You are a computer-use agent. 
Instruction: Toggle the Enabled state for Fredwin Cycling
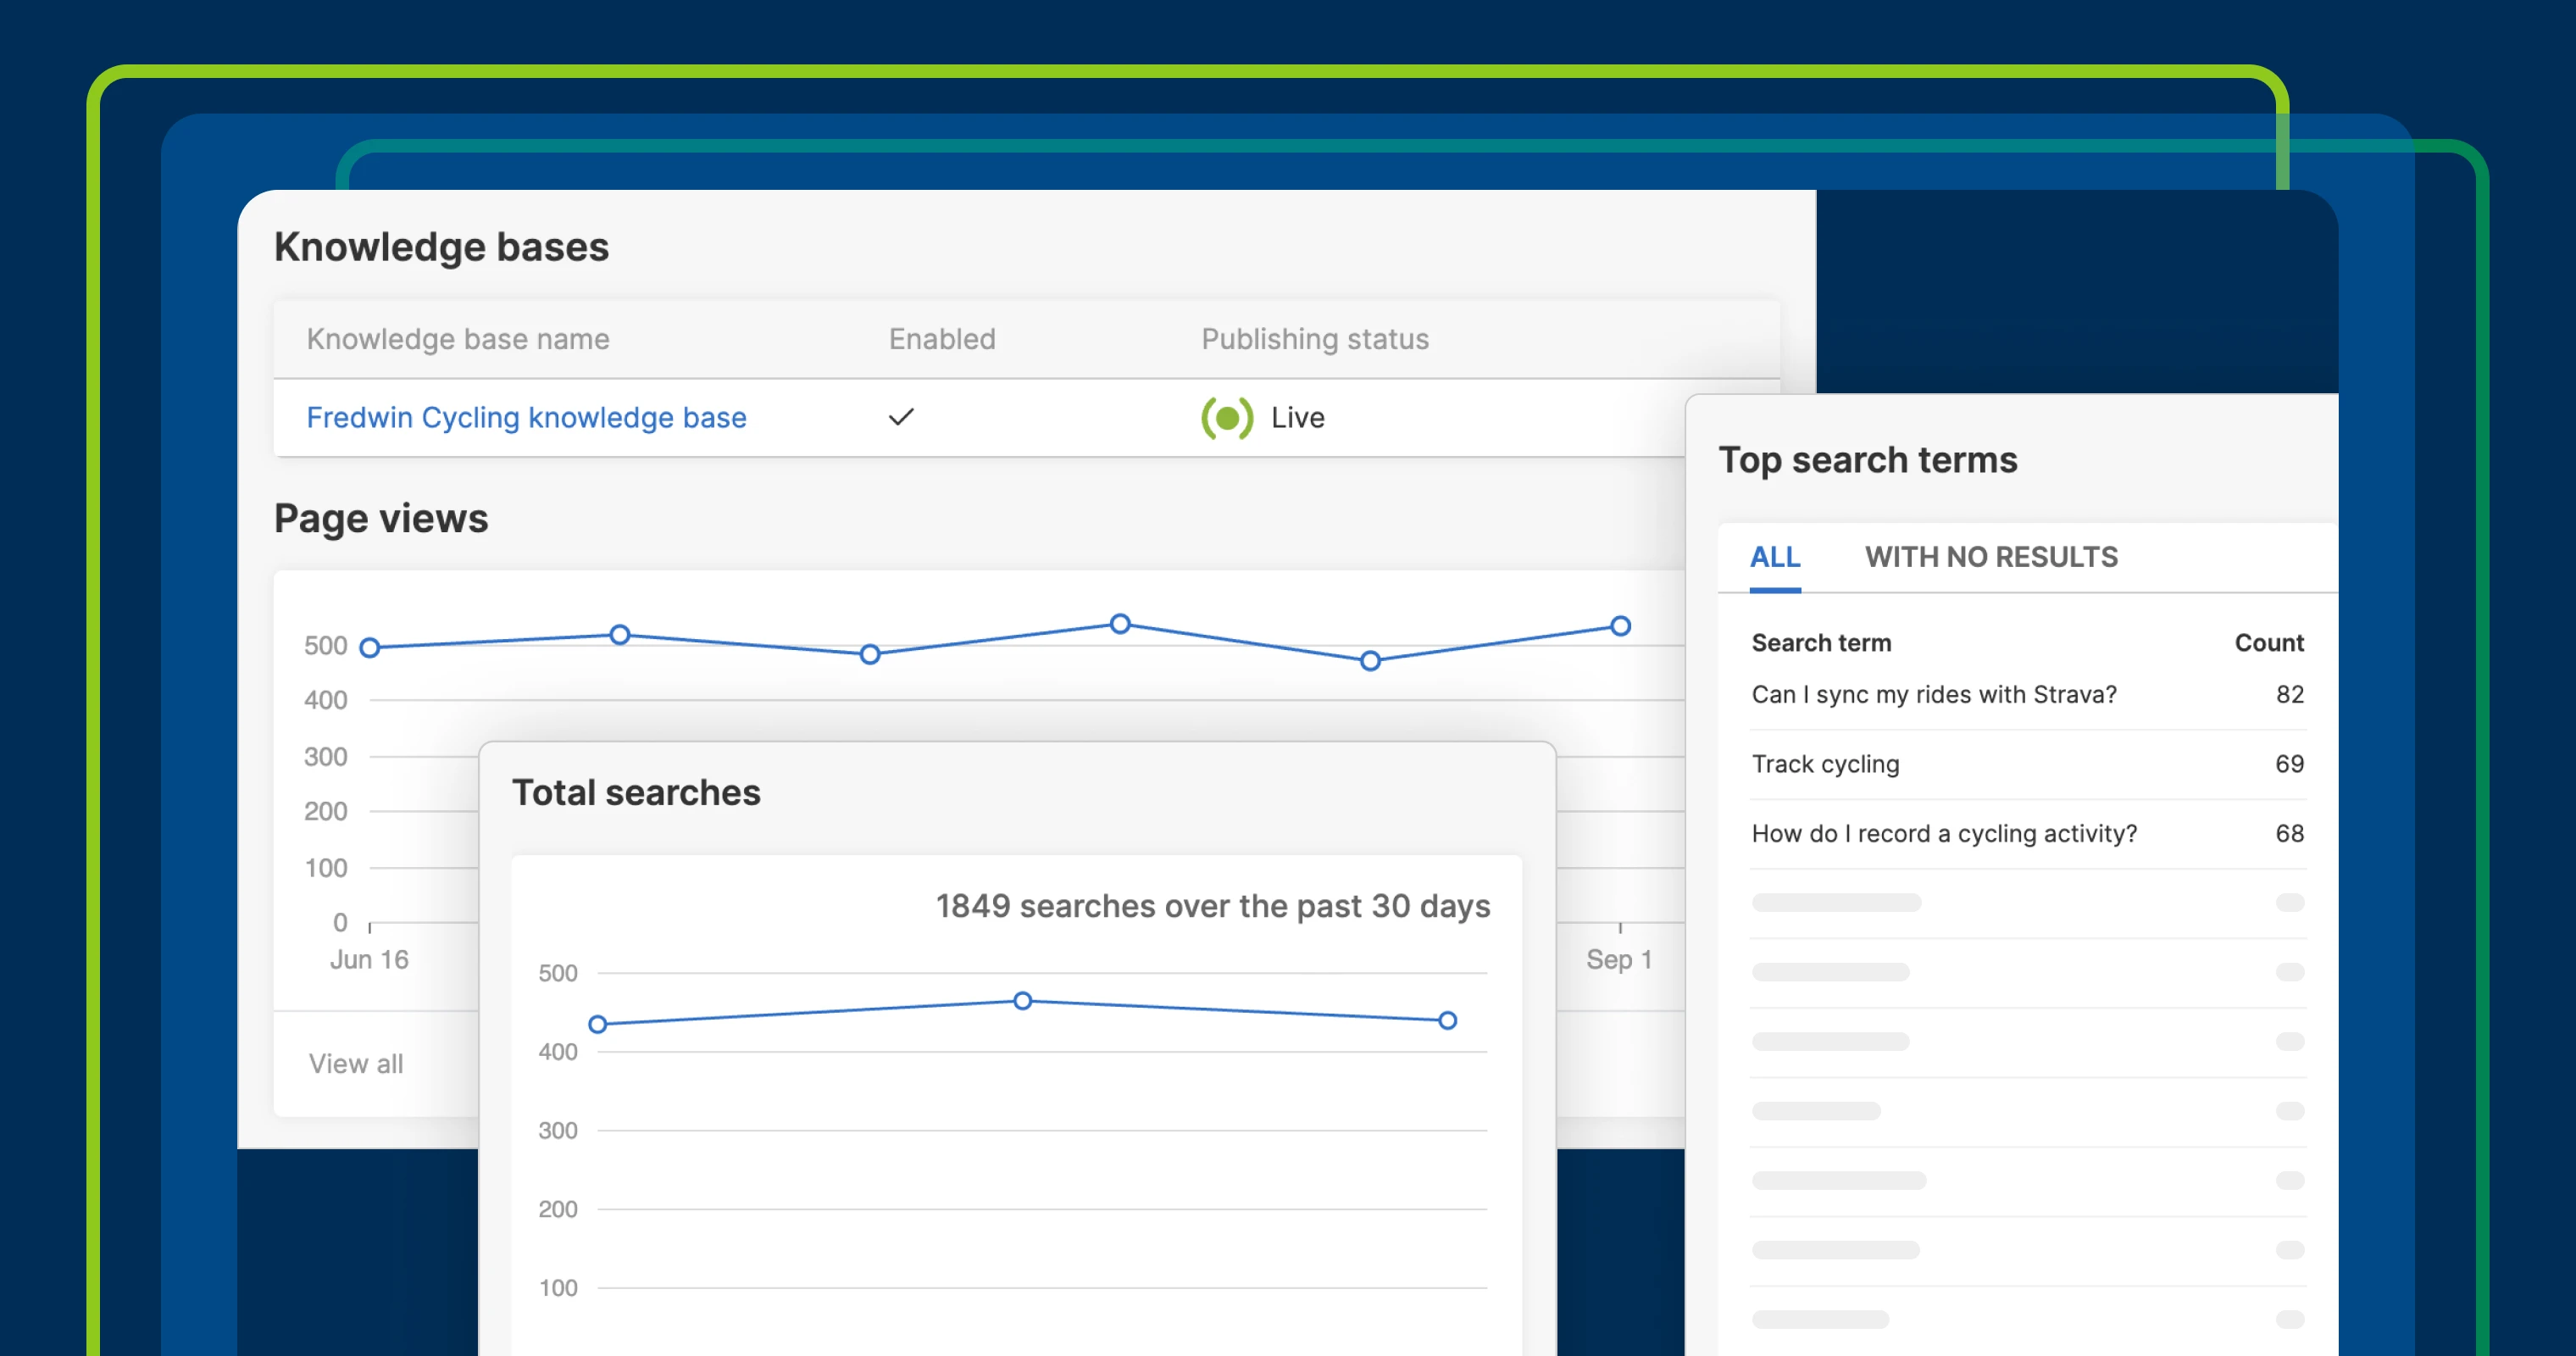901,417
